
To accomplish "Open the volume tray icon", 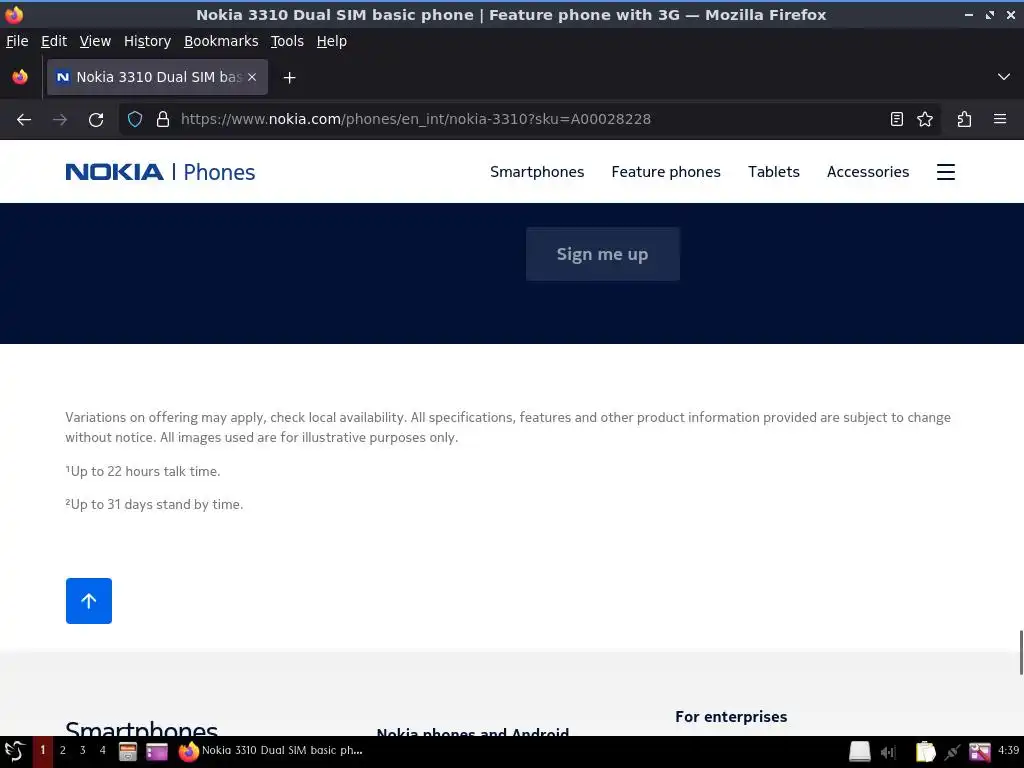I will (x=888, y=752).
